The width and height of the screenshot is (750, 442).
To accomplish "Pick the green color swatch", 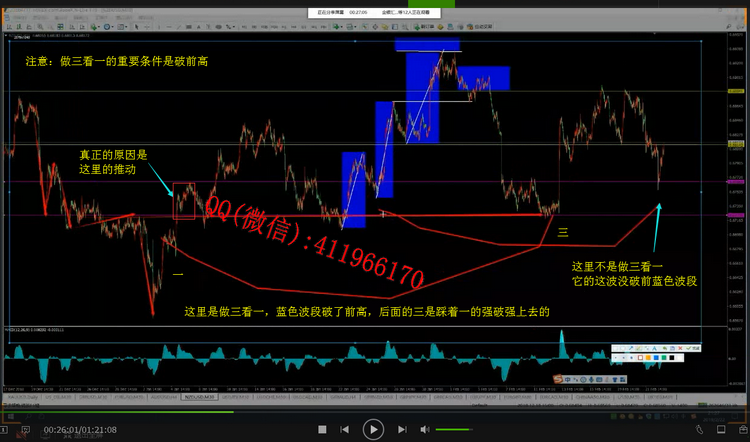I will [664, 358].
